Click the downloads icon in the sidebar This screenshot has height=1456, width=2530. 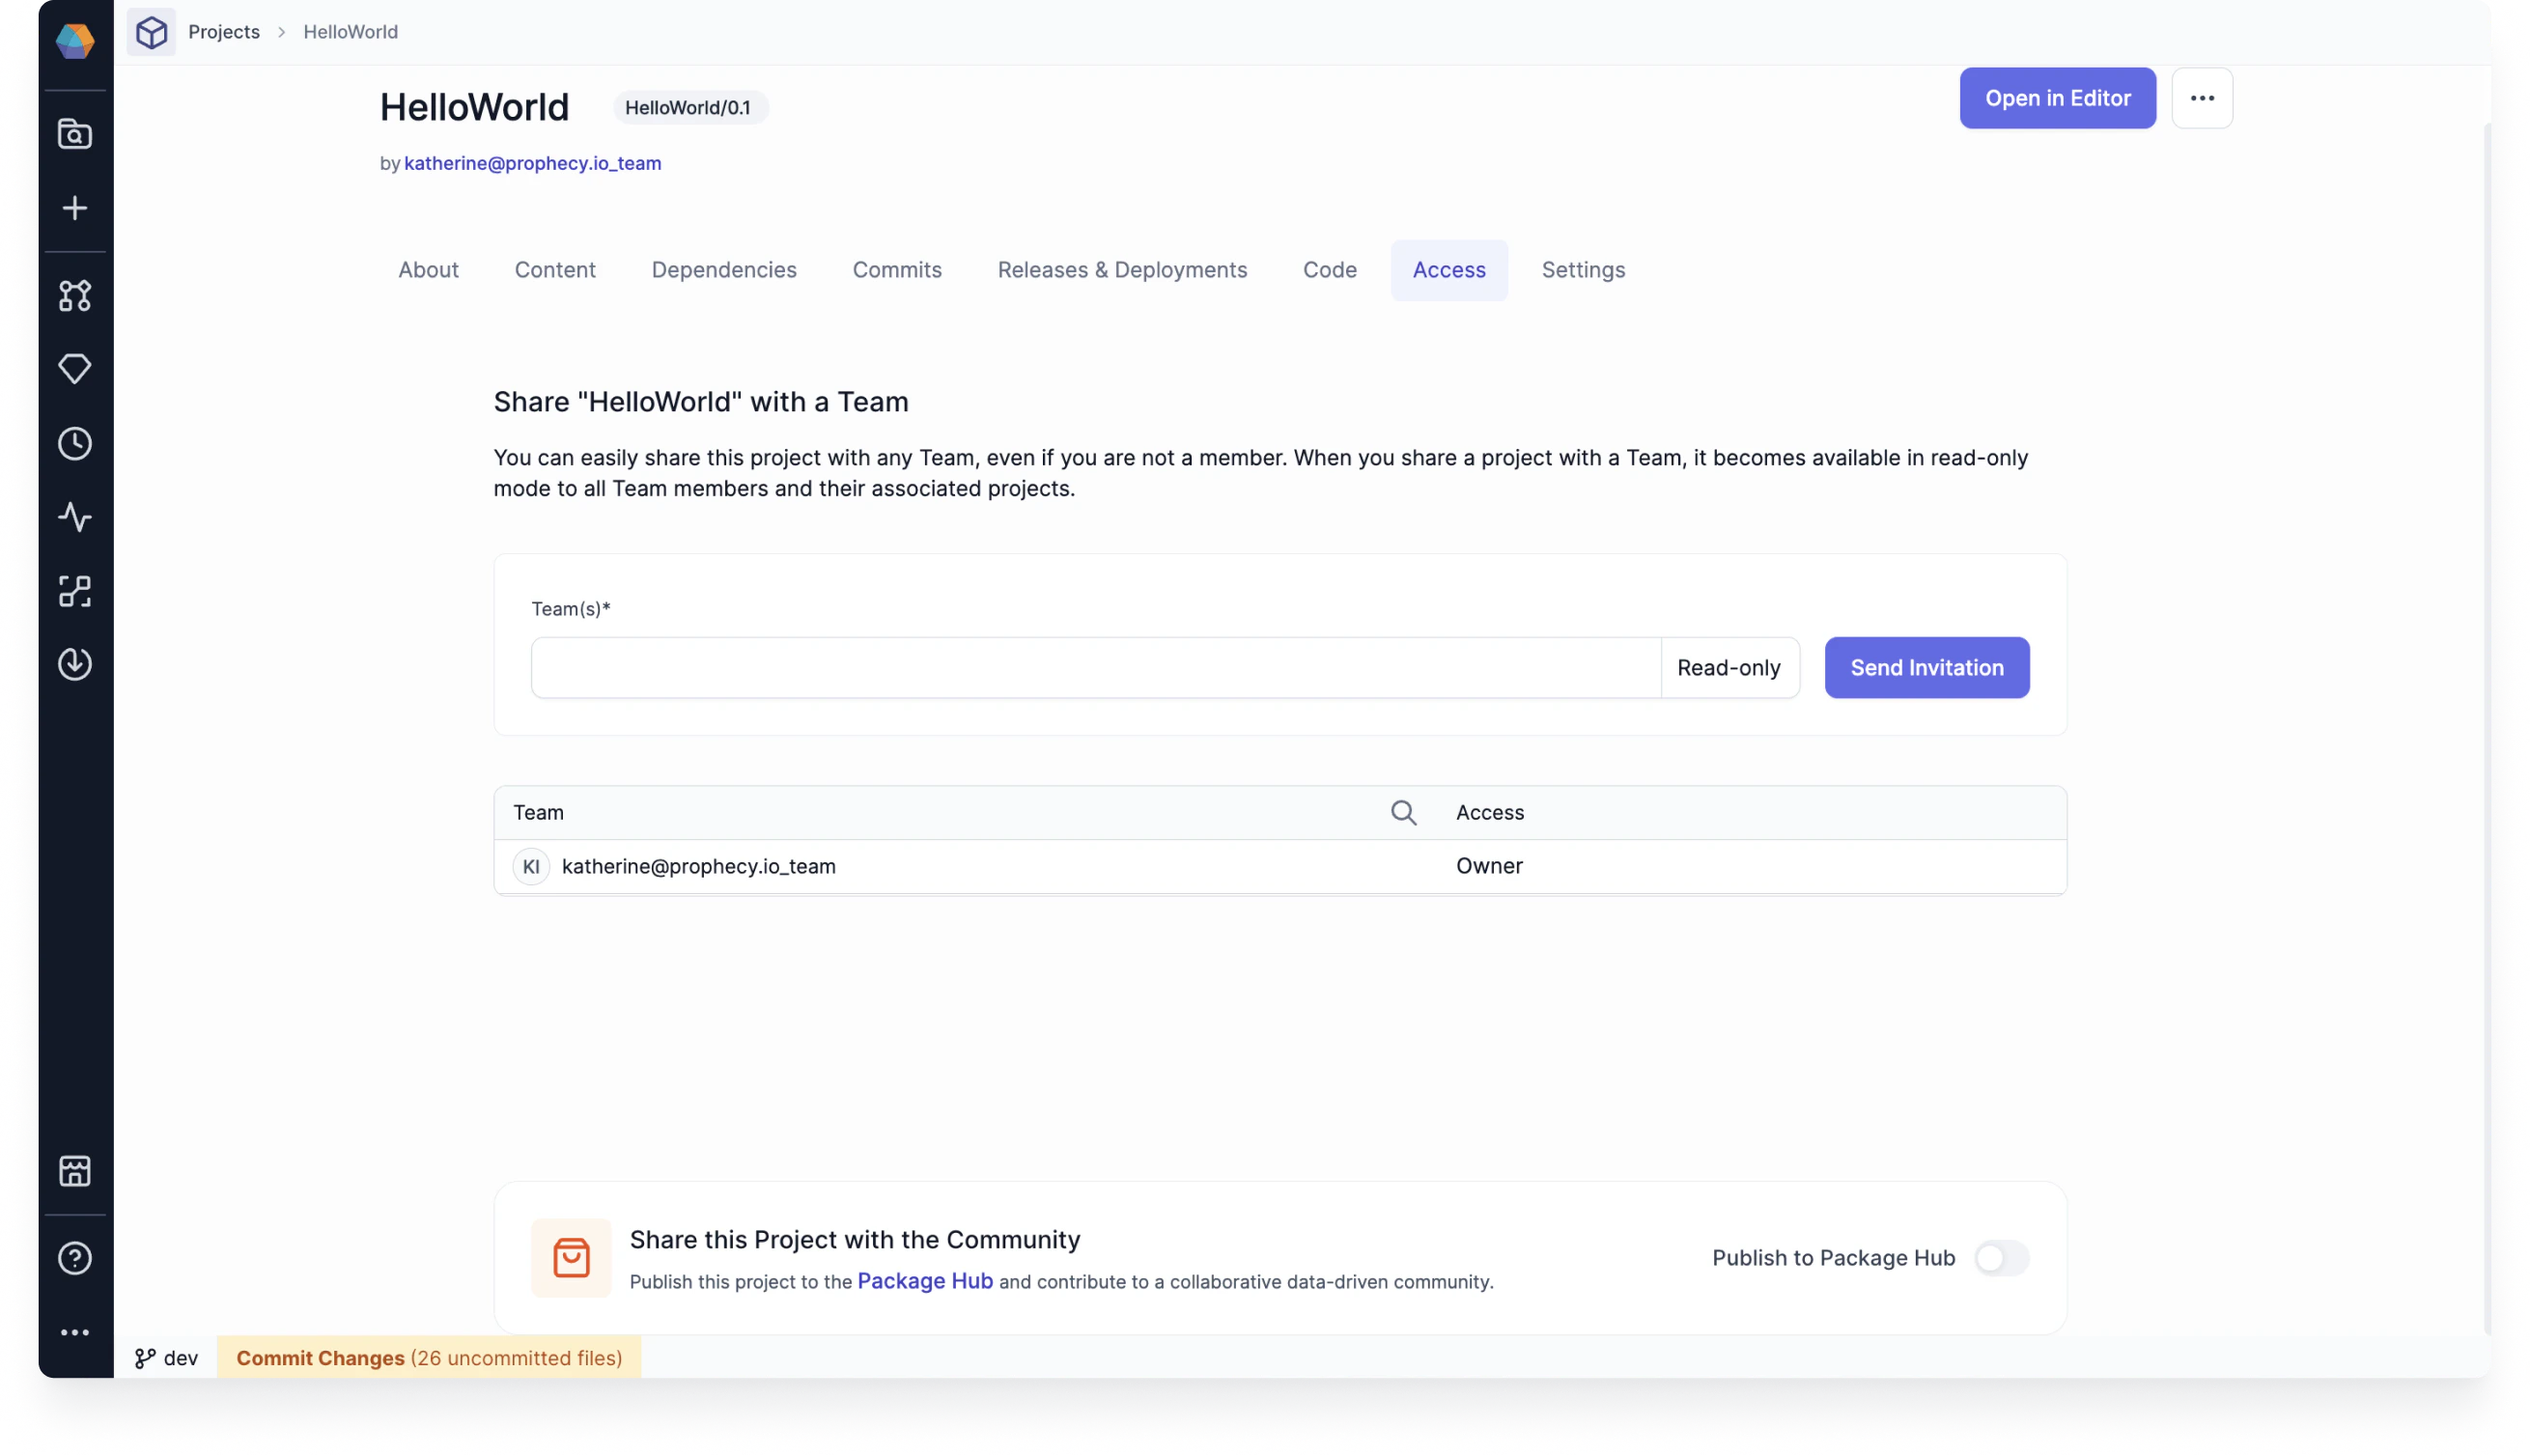click(75, 664)
